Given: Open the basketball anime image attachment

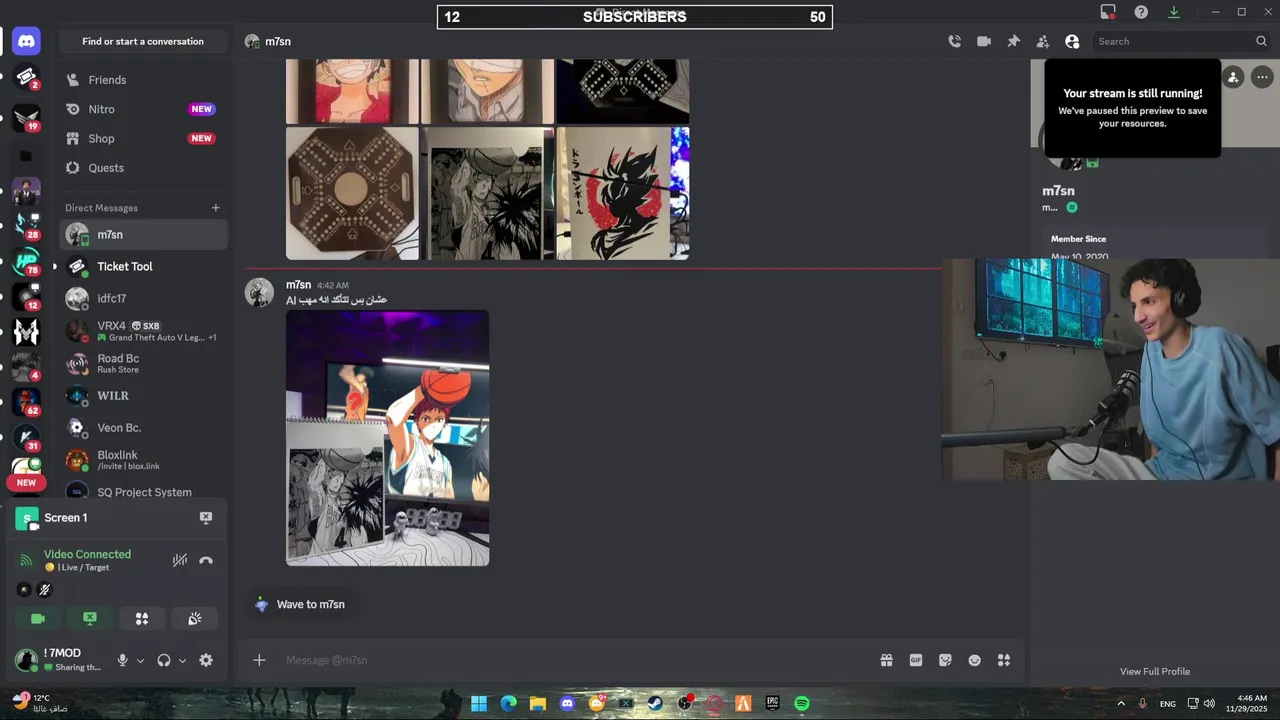Looking at the screenshot, I should pyautogui.click(x=388, y=438).
